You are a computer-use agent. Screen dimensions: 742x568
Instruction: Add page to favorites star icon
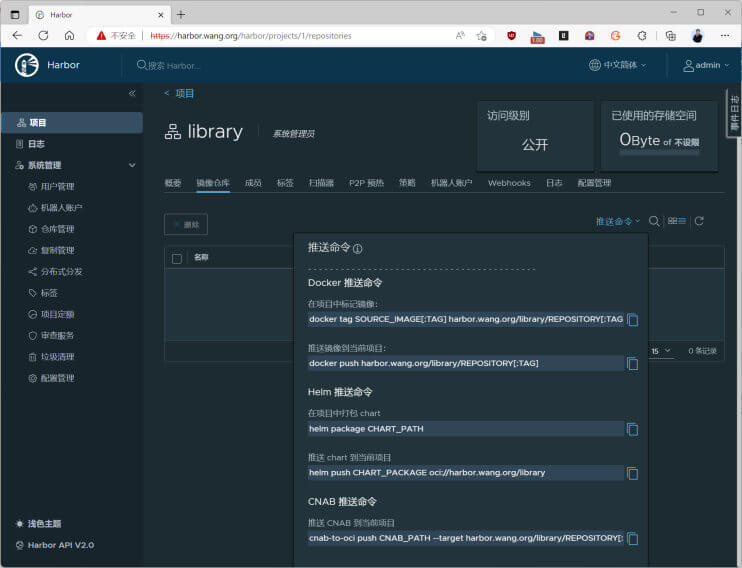tap(482, 36)
